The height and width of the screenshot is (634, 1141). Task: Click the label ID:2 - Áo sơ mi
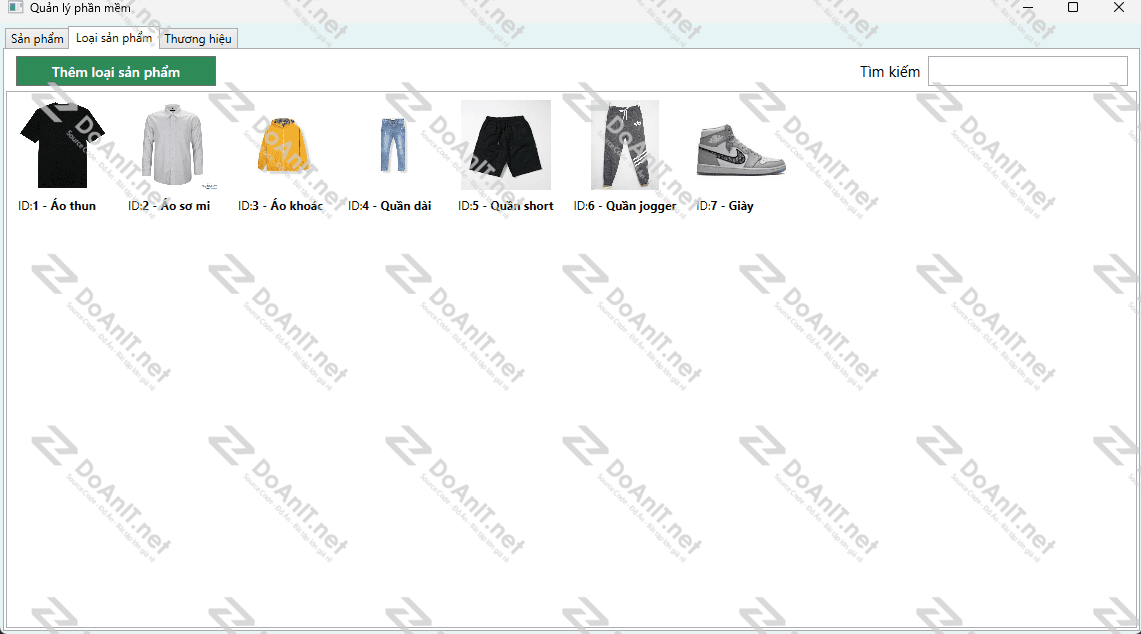(x=169, y=206)
